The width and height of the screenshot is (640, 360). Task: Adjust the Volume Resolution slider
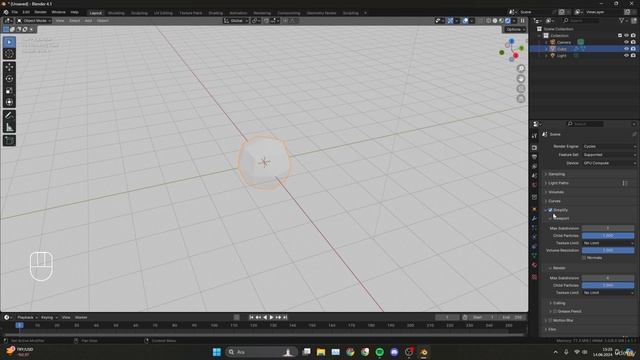coord(608,251)
